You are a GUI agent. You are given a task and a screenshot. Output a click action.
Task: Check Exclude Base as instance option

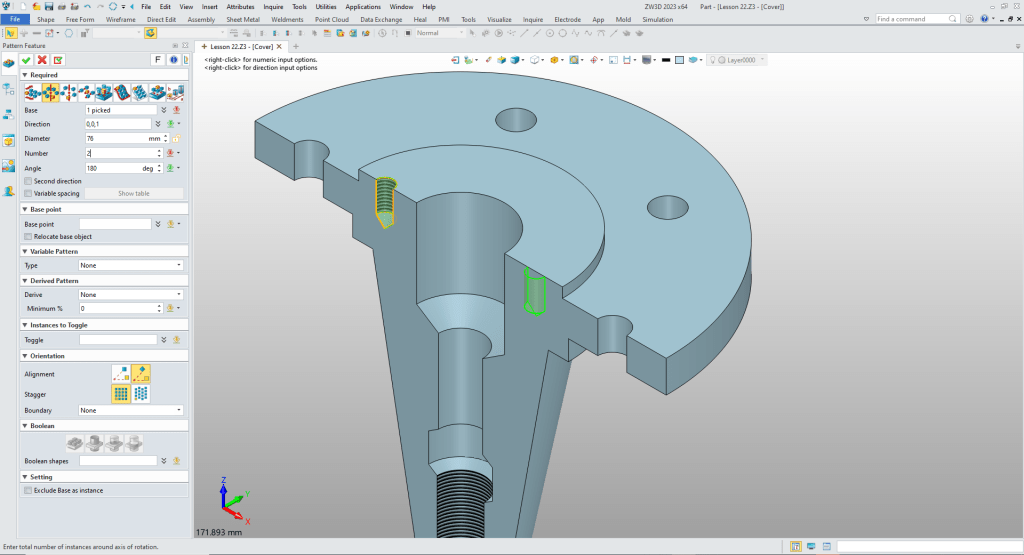(x=28, y=490)
